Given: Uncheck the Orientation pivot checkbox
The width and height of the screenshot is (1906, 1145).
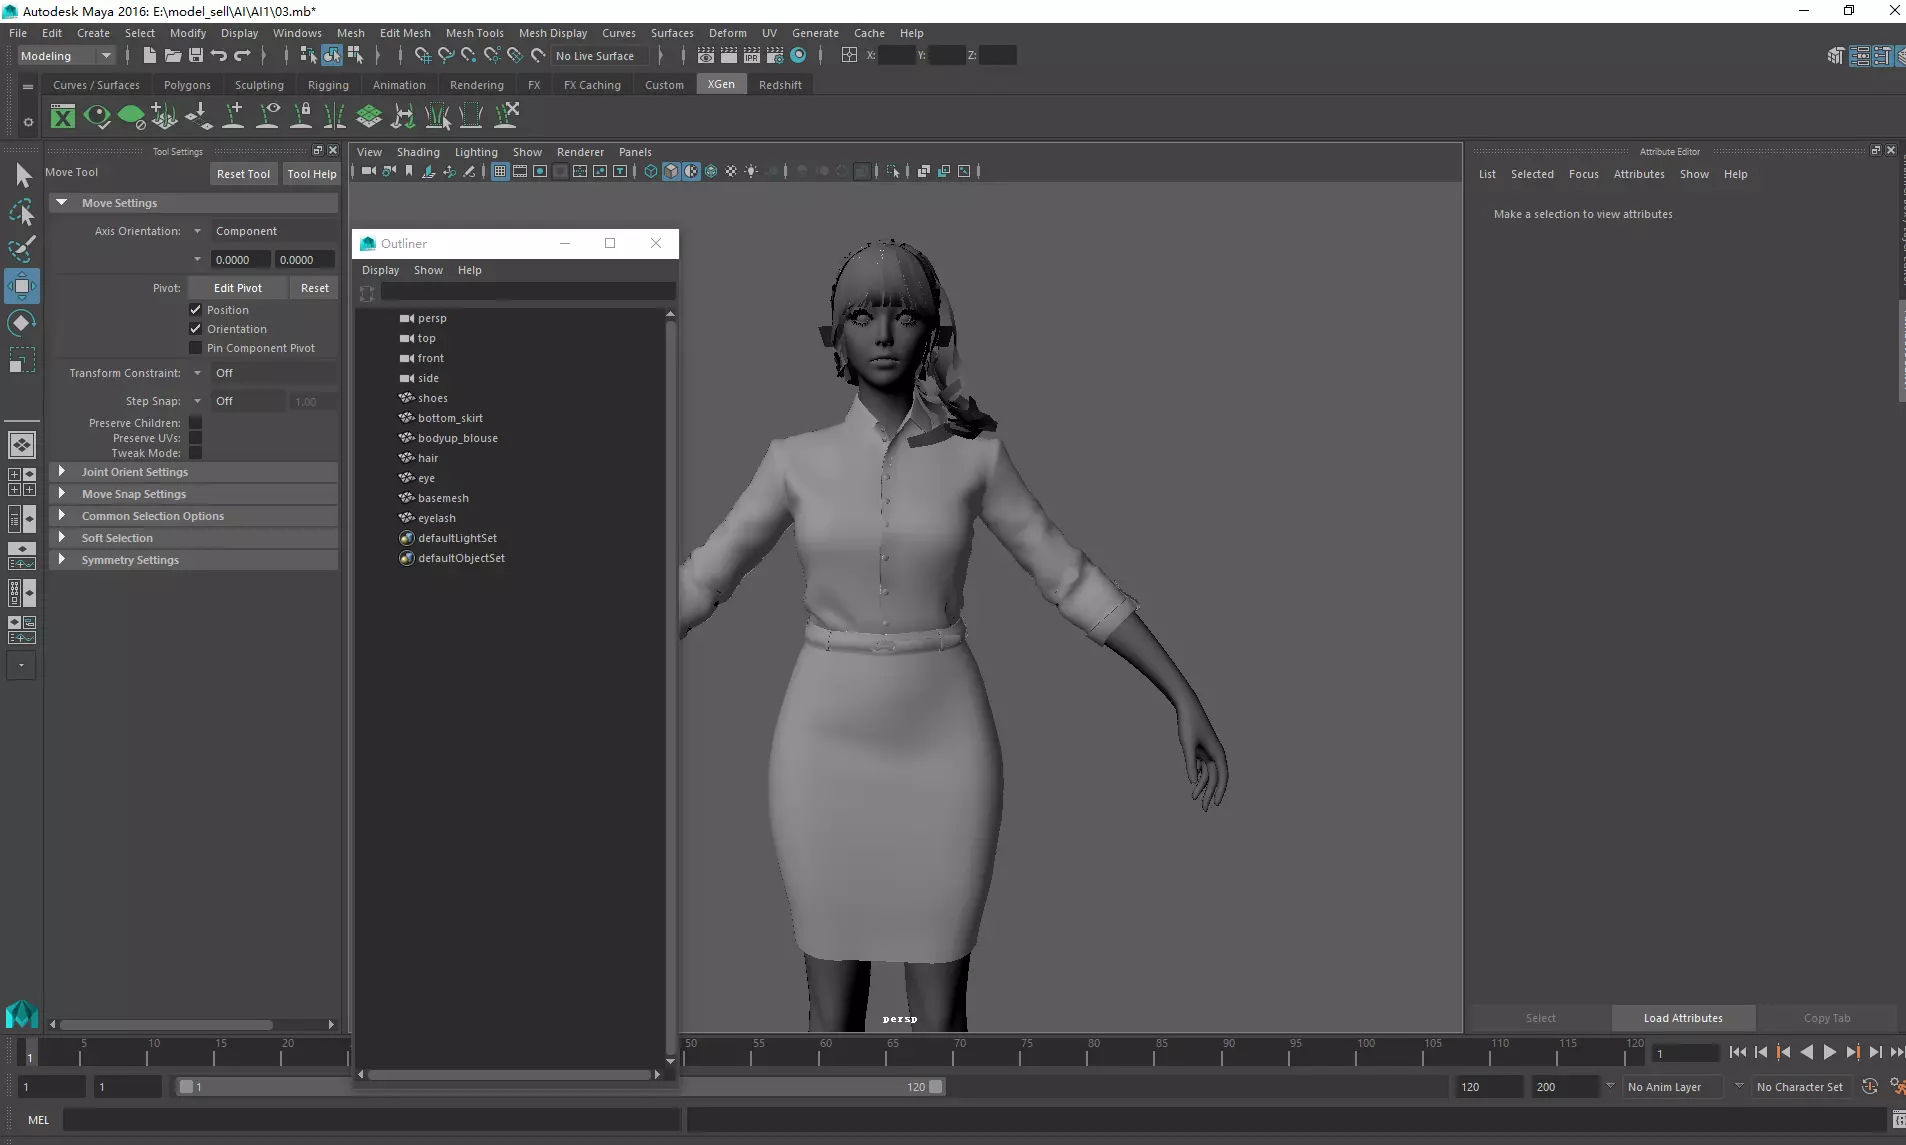Looking at the screenshot, I should pos(196,329).
